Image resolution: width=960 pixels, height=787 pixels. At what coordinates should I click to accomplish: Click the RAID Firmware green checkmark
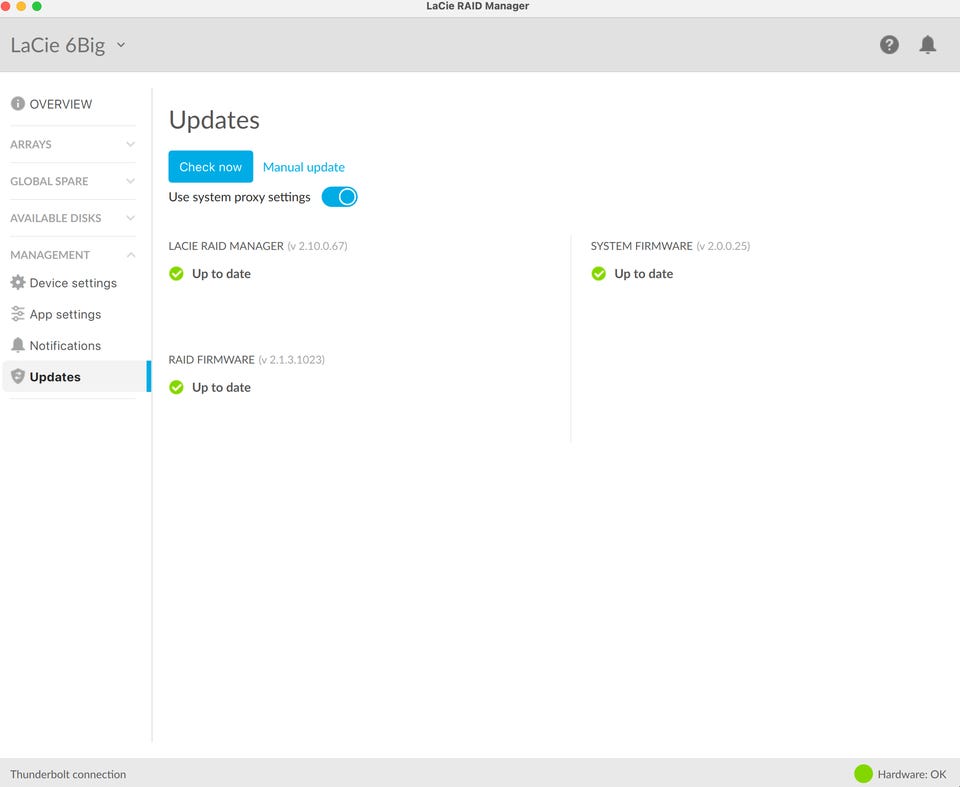(176, 387)
